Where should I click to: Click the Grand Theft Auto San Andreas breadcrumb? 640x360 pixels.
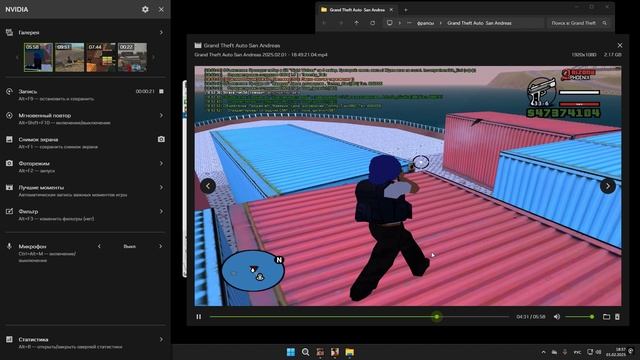(479, 23)
